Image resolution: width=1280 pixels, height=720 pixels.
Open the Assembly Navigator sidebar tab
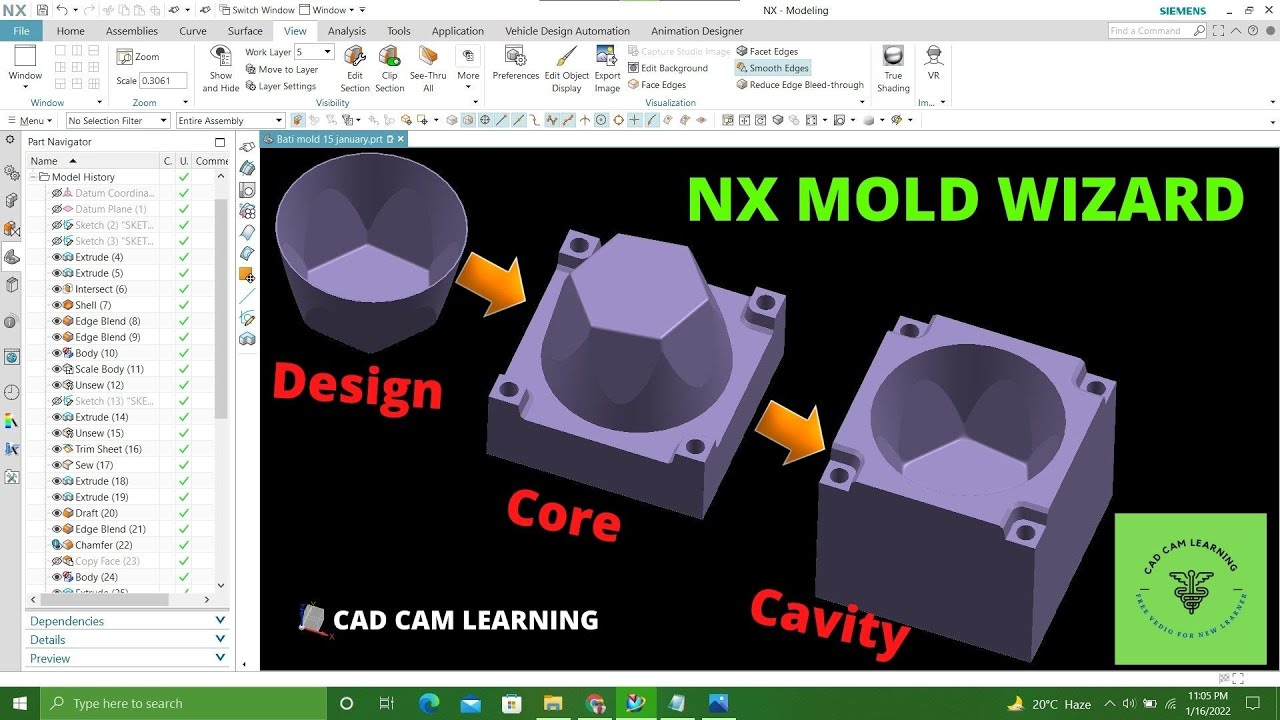tap(11, 200)
